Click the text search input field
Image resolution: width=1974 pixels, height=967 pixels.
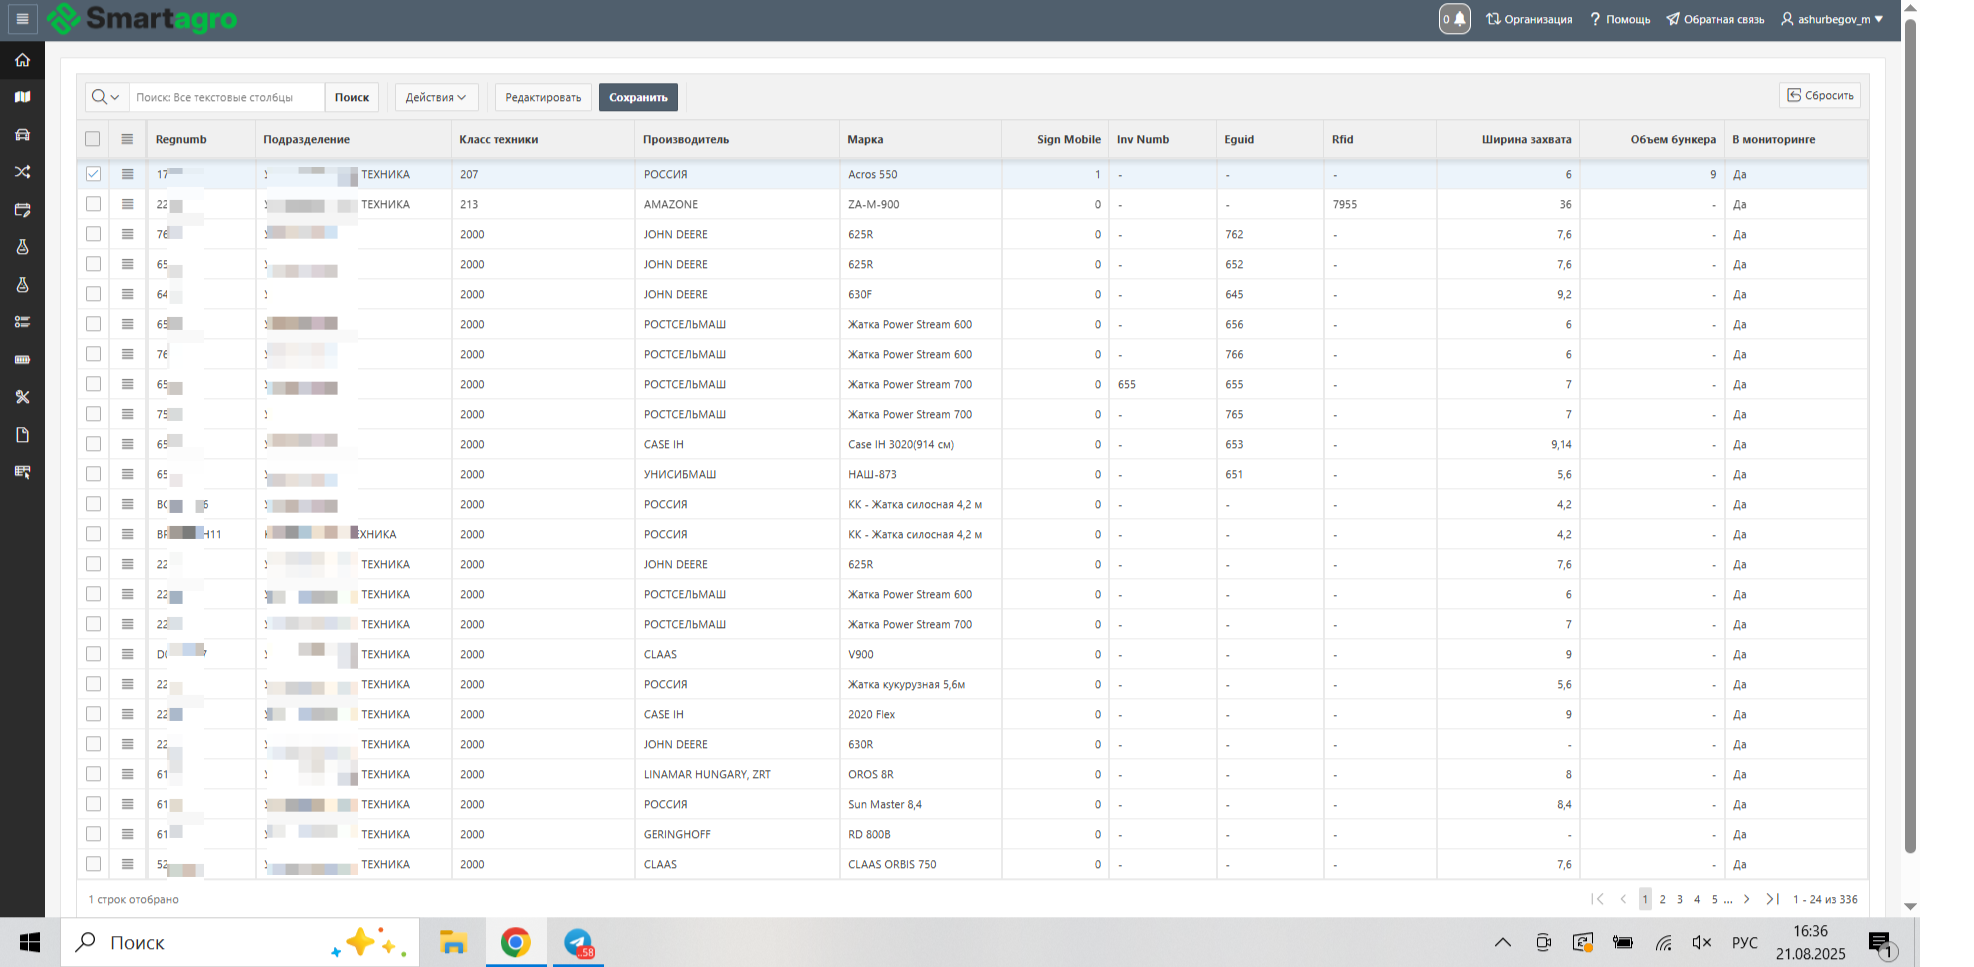tap(227, 97)
